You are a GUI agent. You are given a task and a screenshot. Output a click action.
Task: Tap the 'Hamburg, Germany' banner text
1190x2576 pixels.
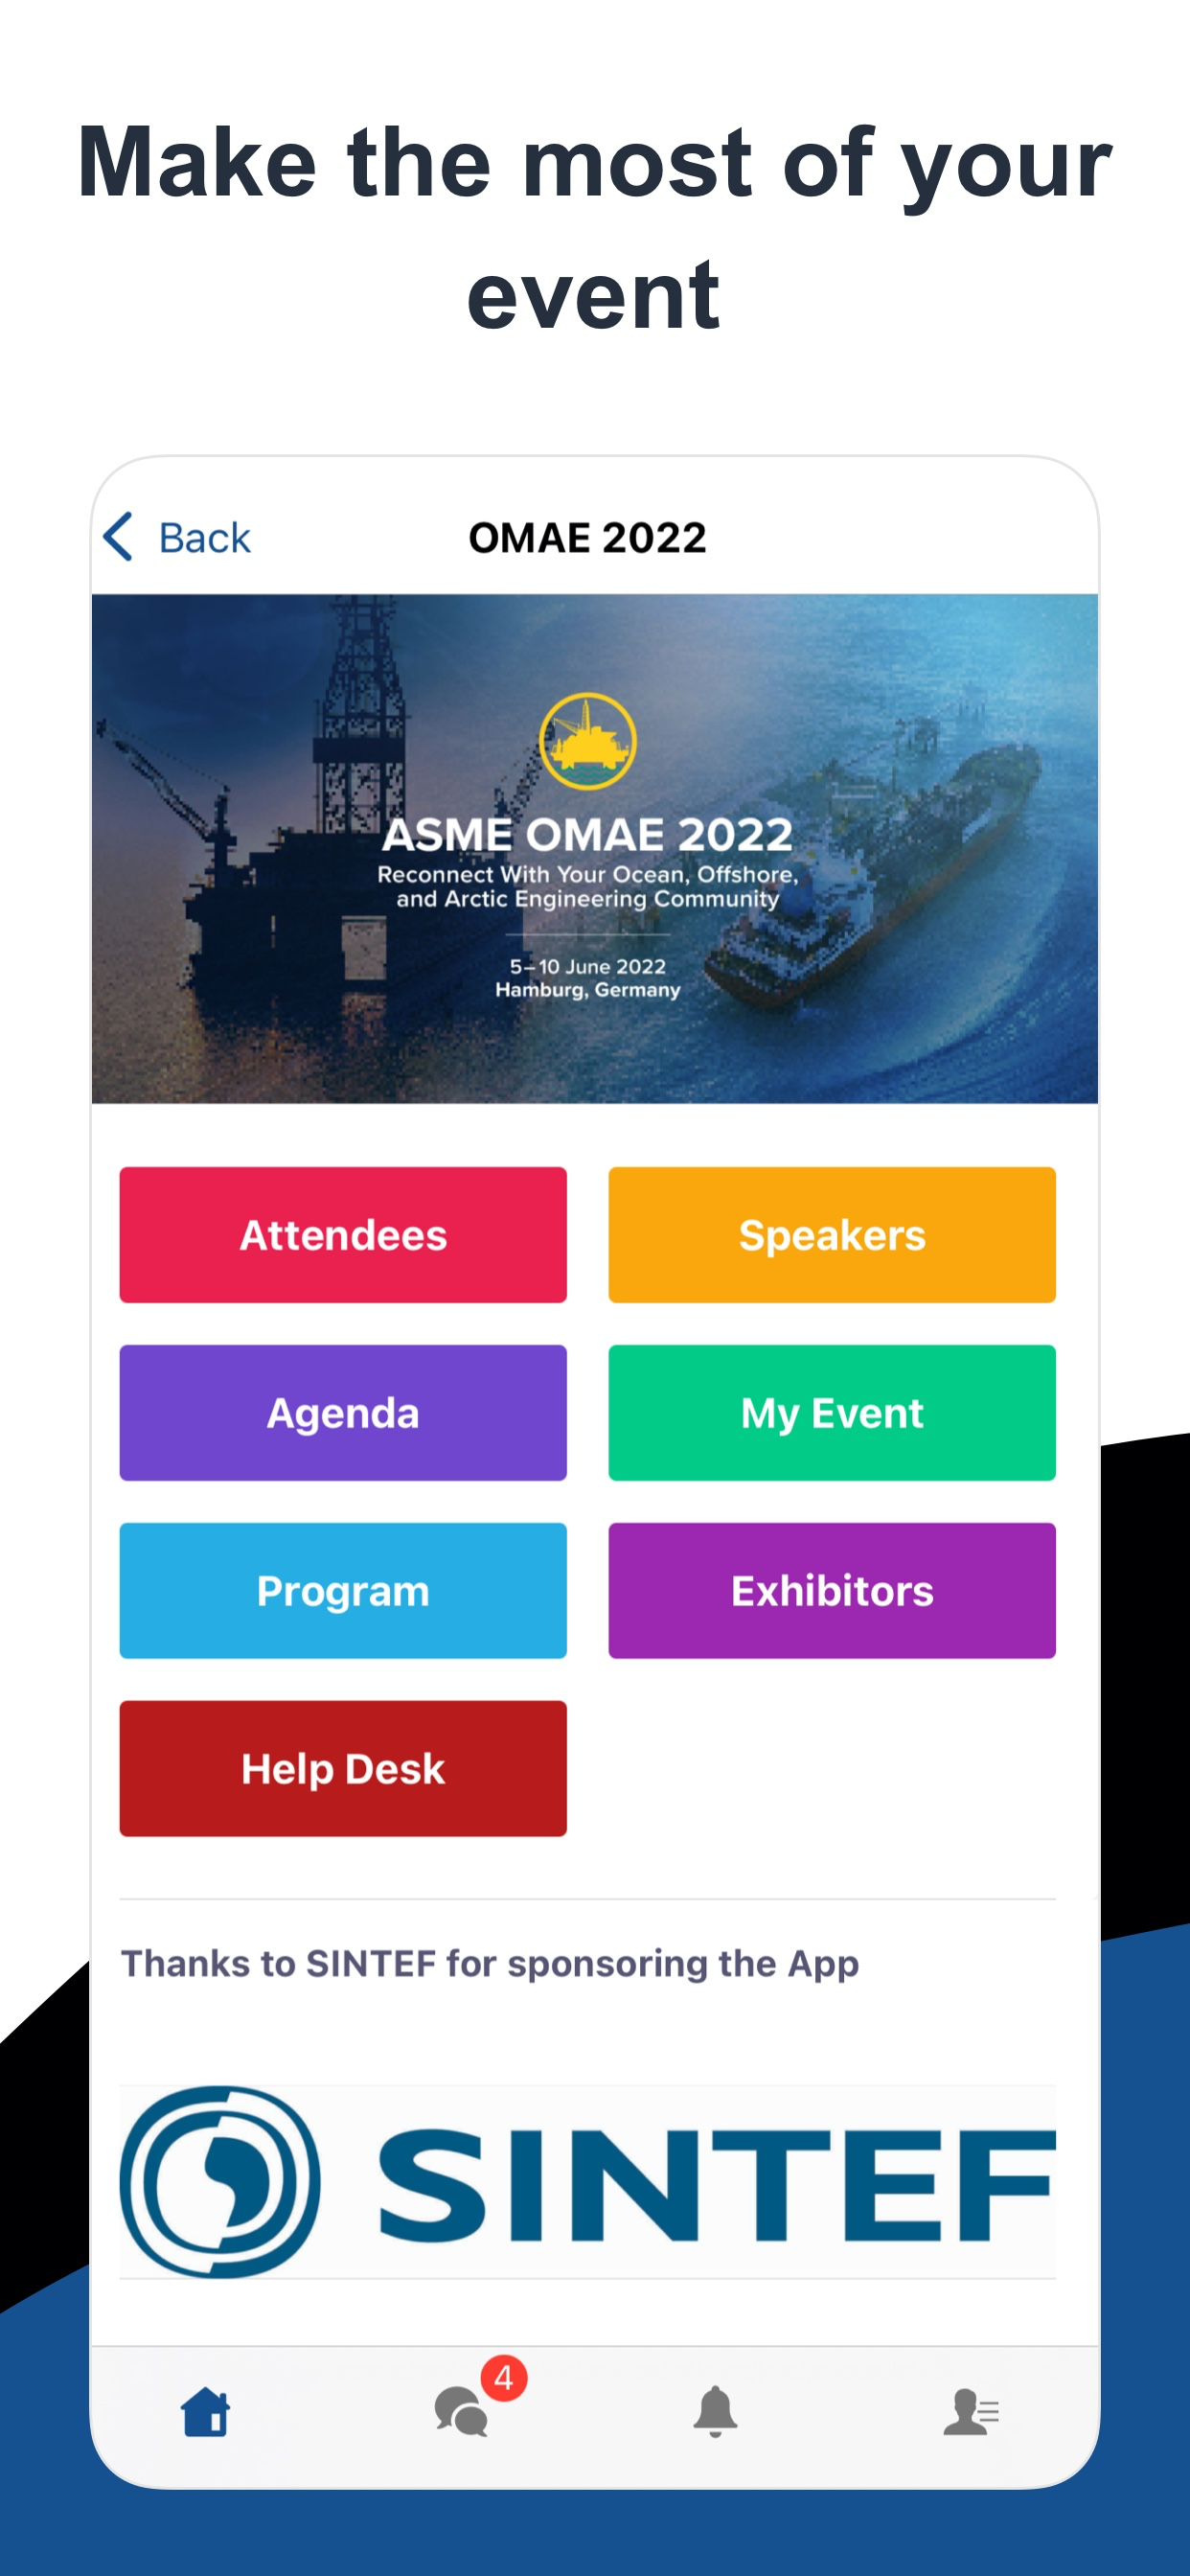coord(588,990)
